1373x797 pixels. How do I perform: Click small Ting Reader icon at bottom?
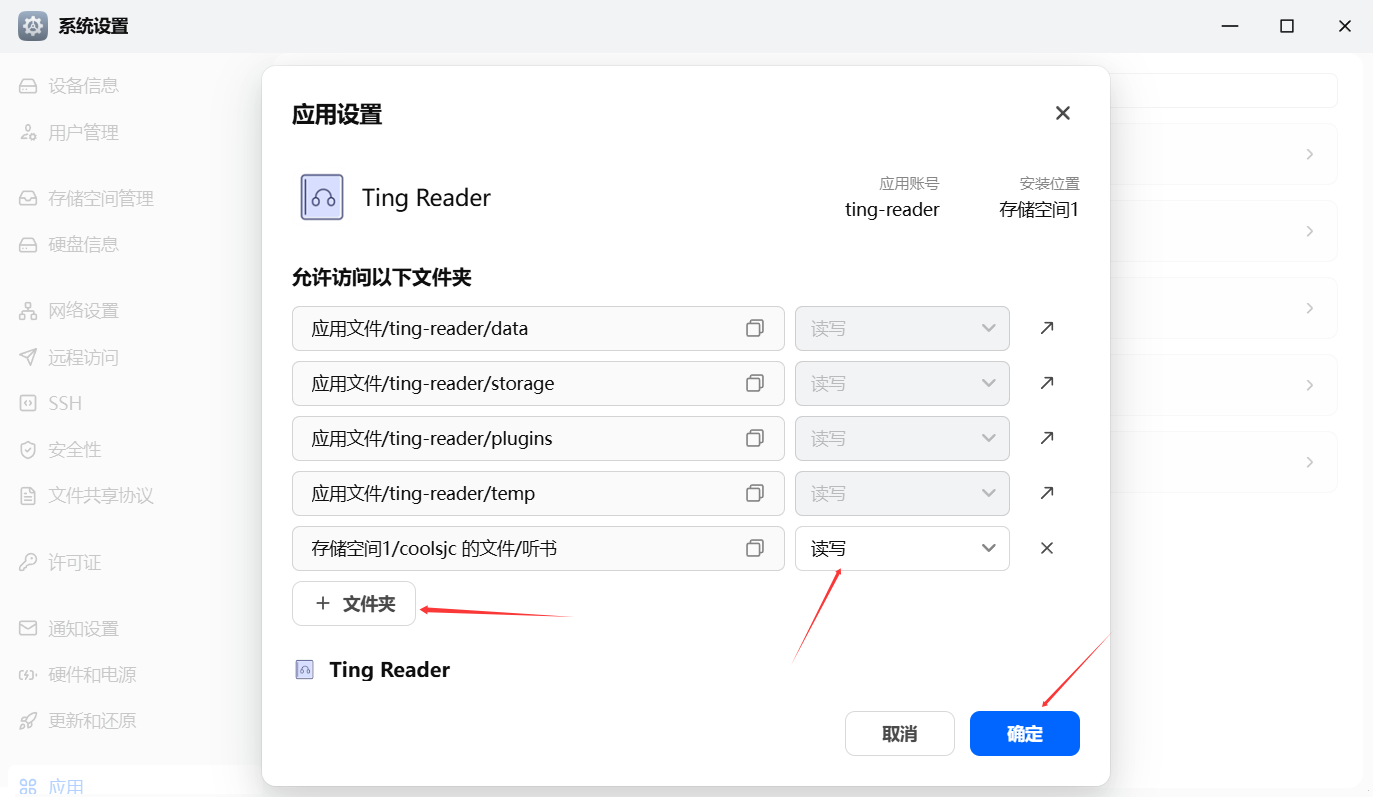pyautogui.click(x=305, y=670)
